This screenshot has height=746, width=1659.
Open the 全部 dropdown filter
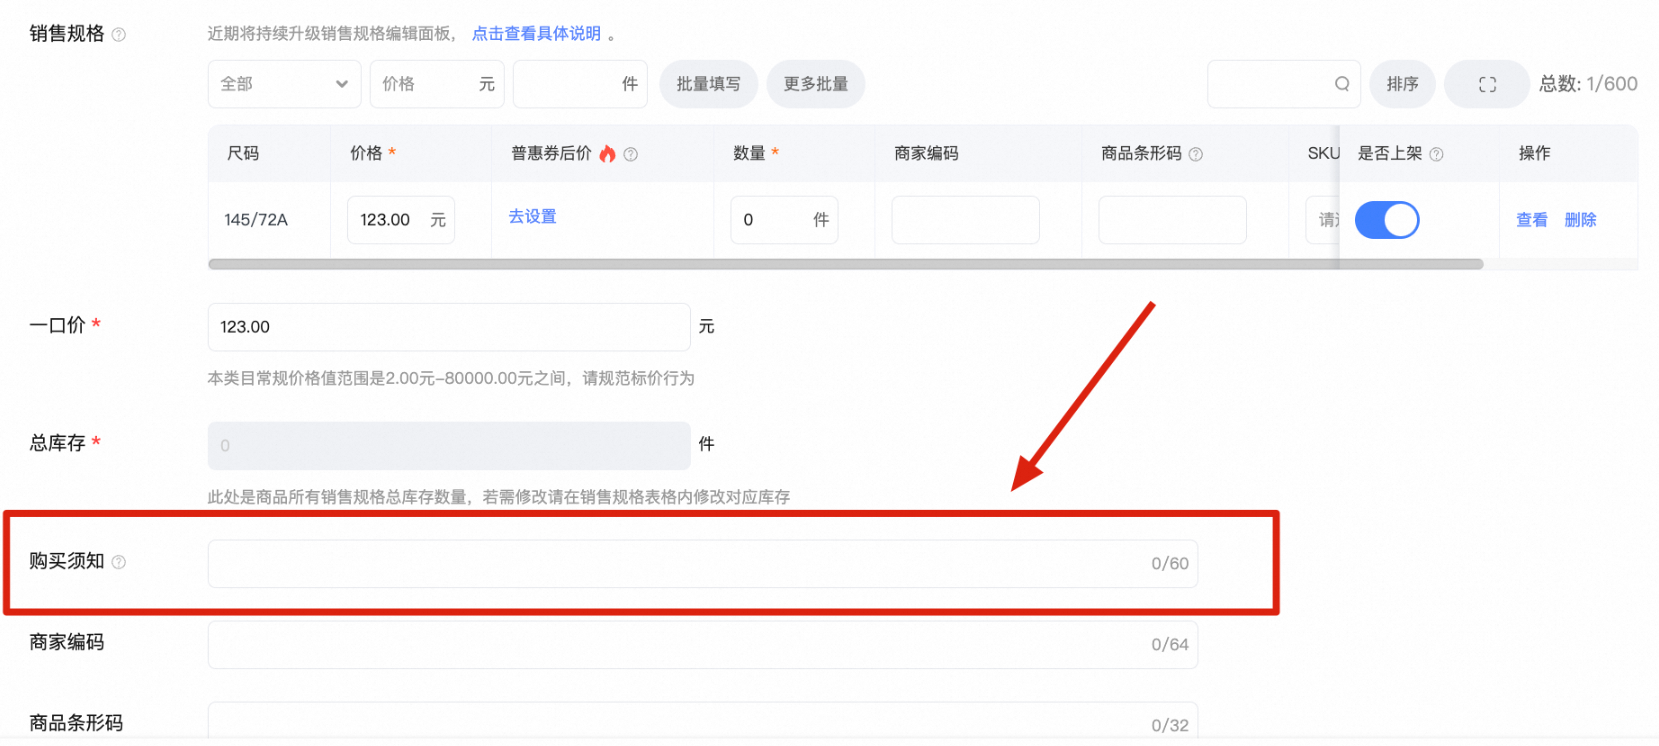[284, 84]
